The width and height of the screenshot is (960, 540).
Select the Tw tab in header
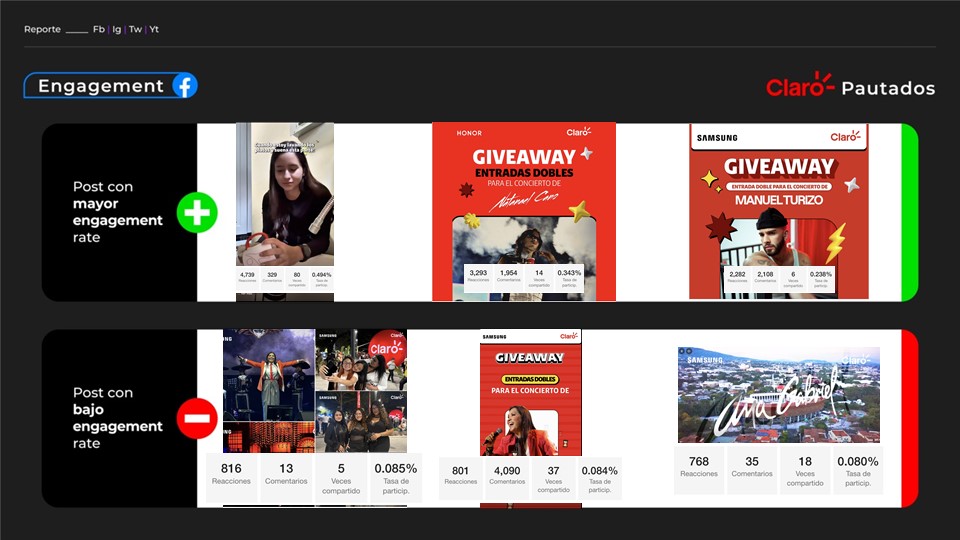(x=135, y=29)
